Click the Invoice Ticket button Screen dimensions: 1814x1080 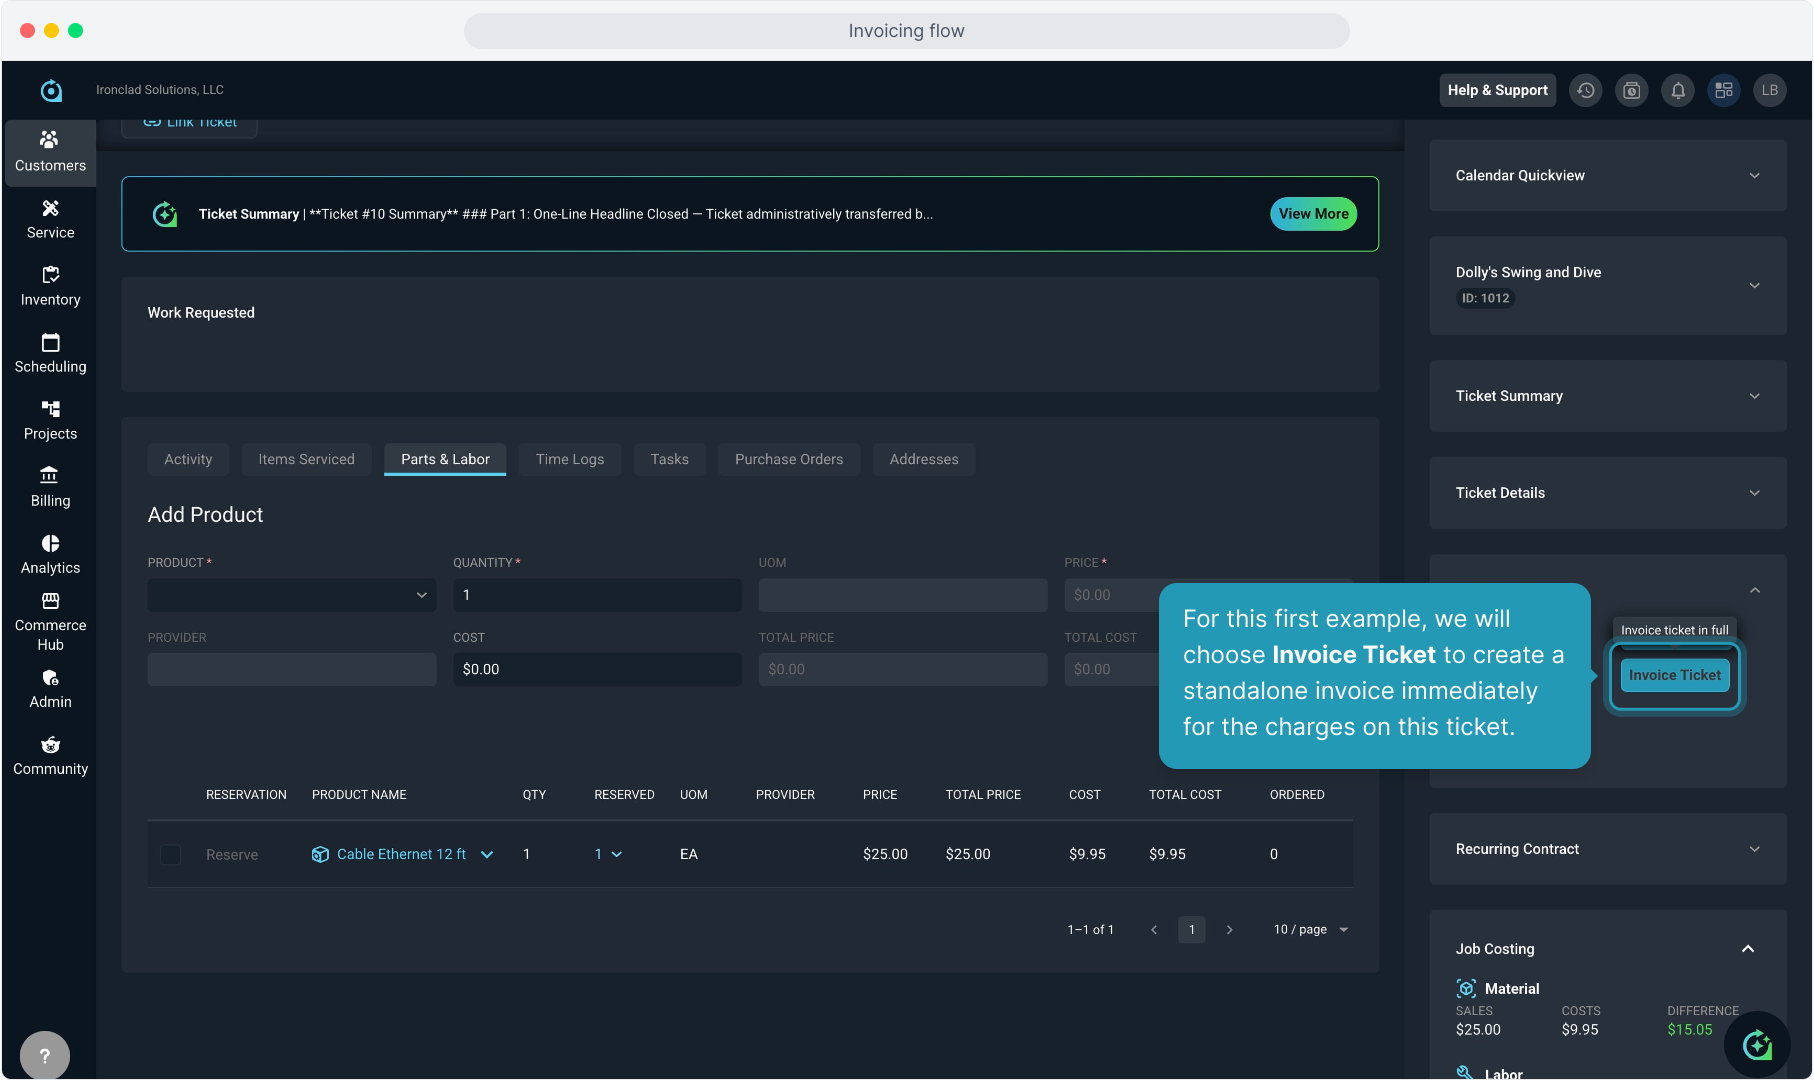(1675, 675)
